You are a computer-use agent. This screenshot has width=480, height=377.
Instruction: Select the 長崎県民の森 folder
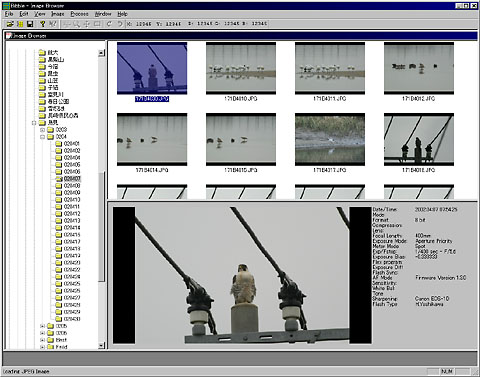[x=63, y=116]
